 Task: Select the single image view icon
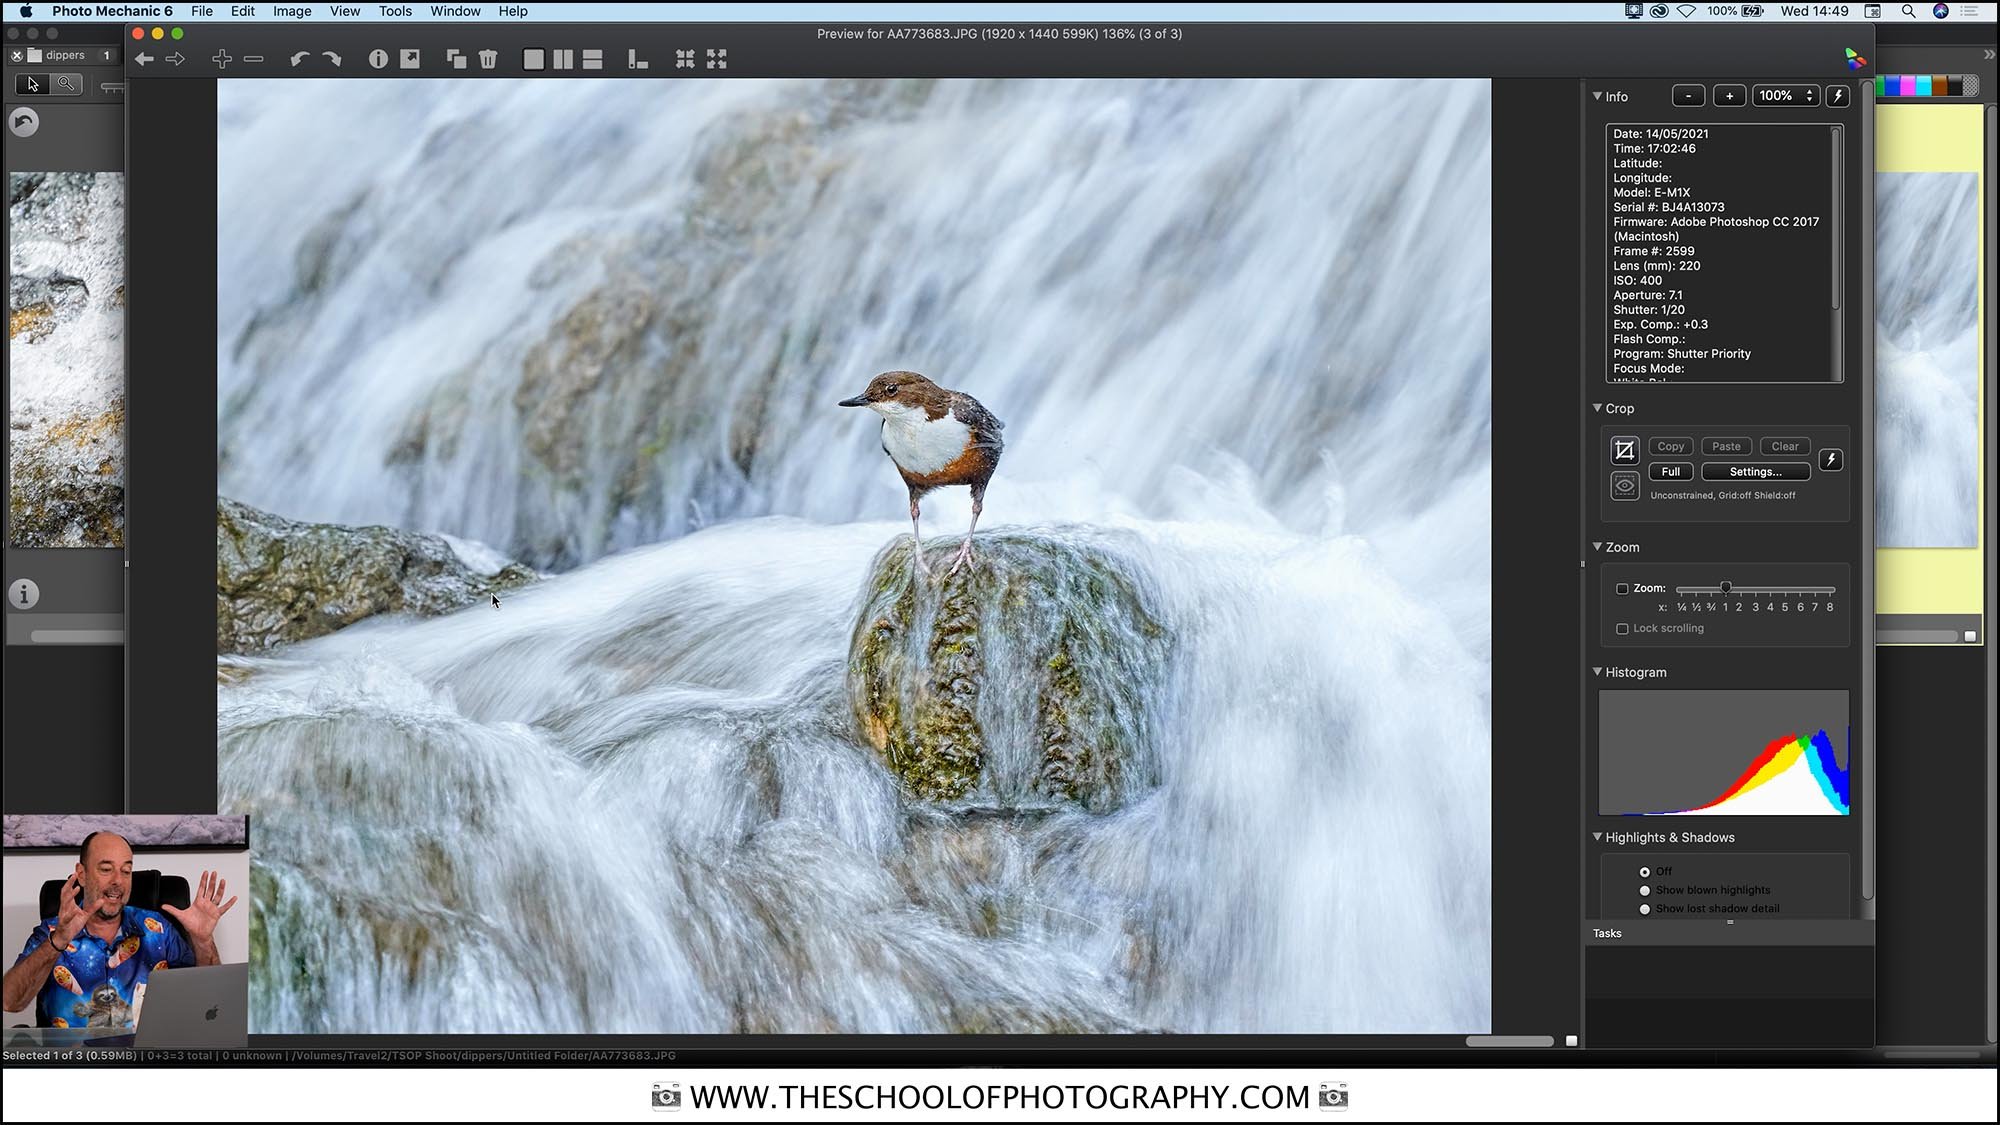(x=534, y=59)
